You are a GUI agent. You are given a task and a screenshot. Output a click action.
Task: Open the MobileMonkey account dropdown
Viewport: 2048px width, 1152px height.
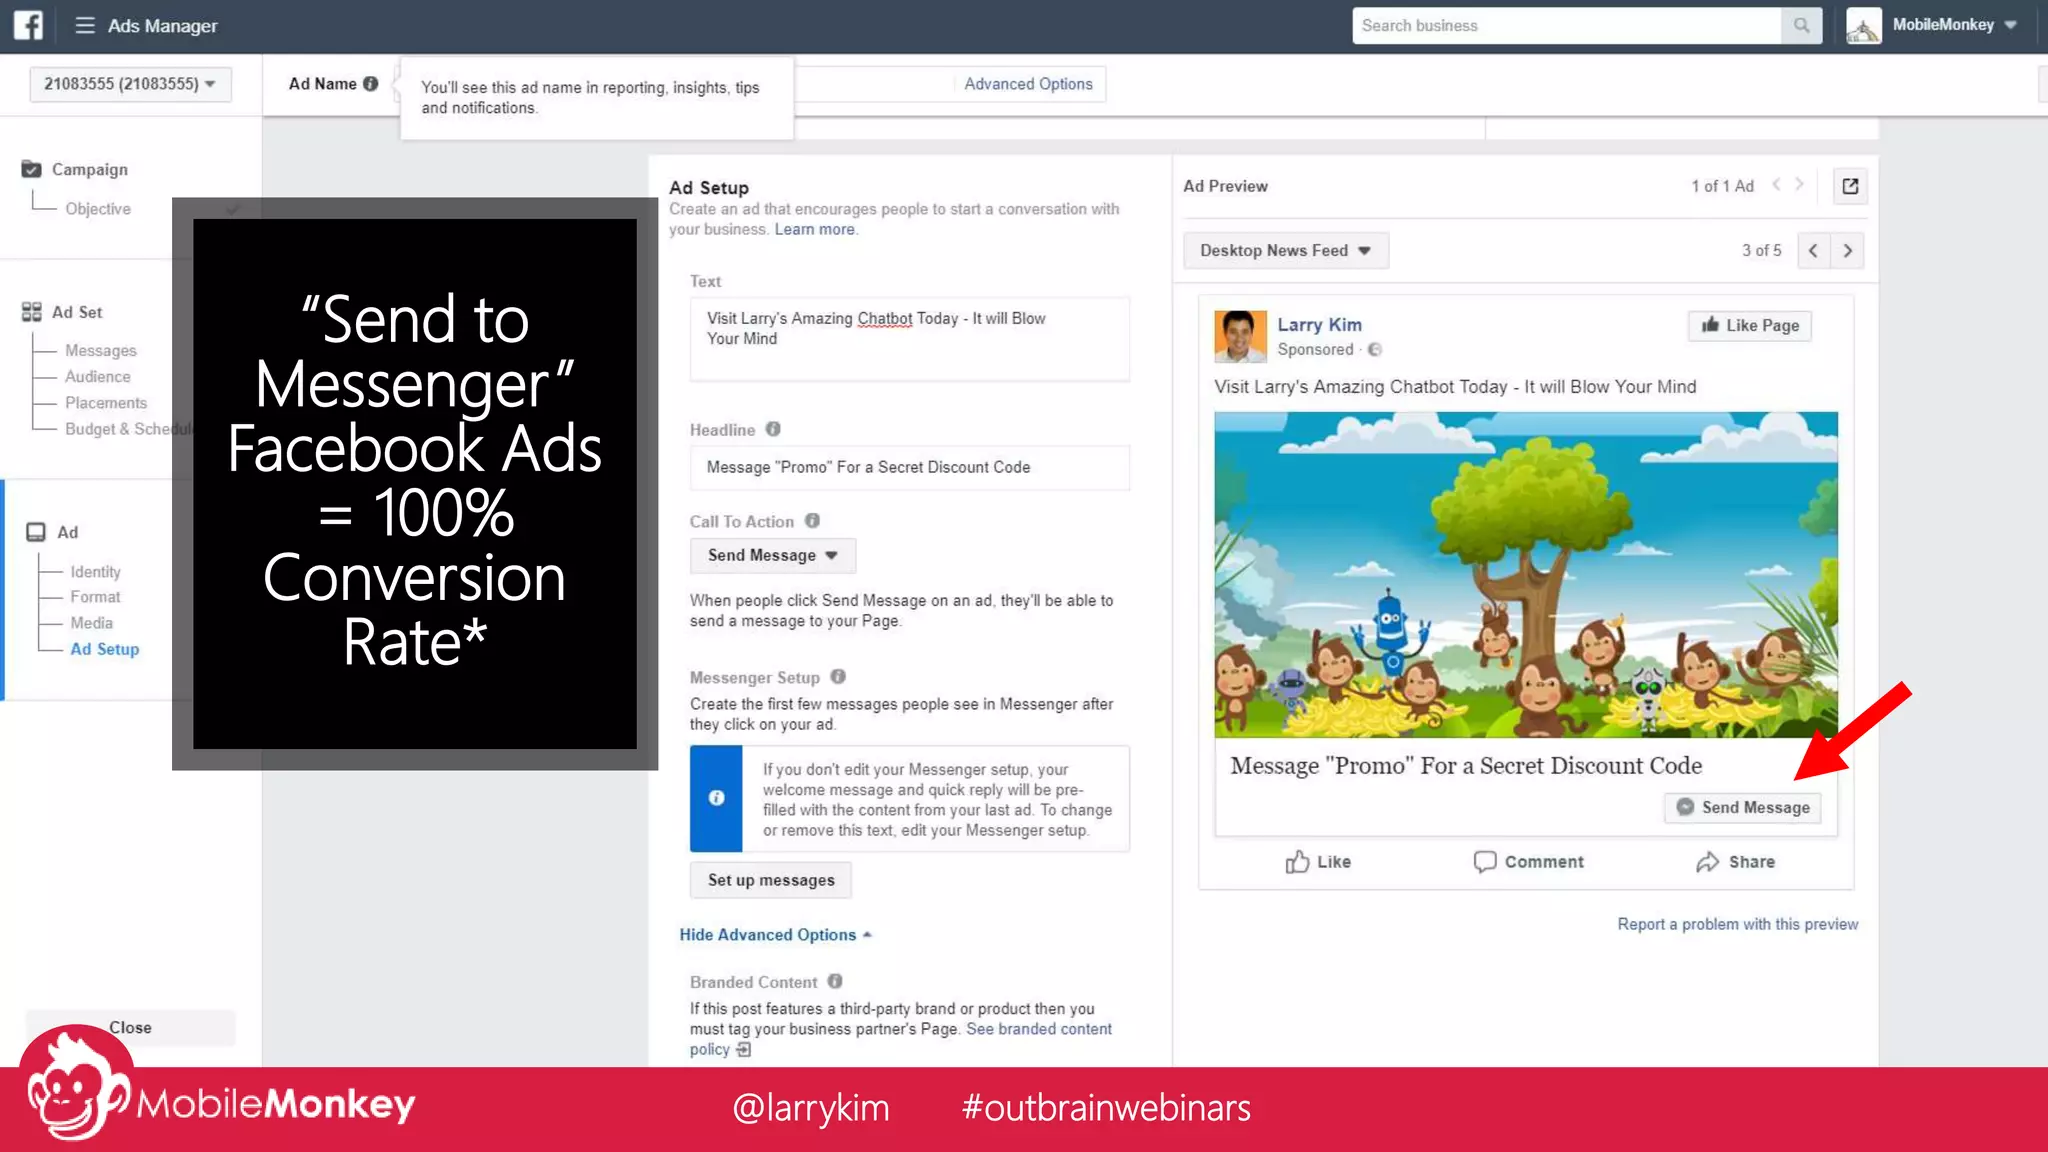(1955, 25)
